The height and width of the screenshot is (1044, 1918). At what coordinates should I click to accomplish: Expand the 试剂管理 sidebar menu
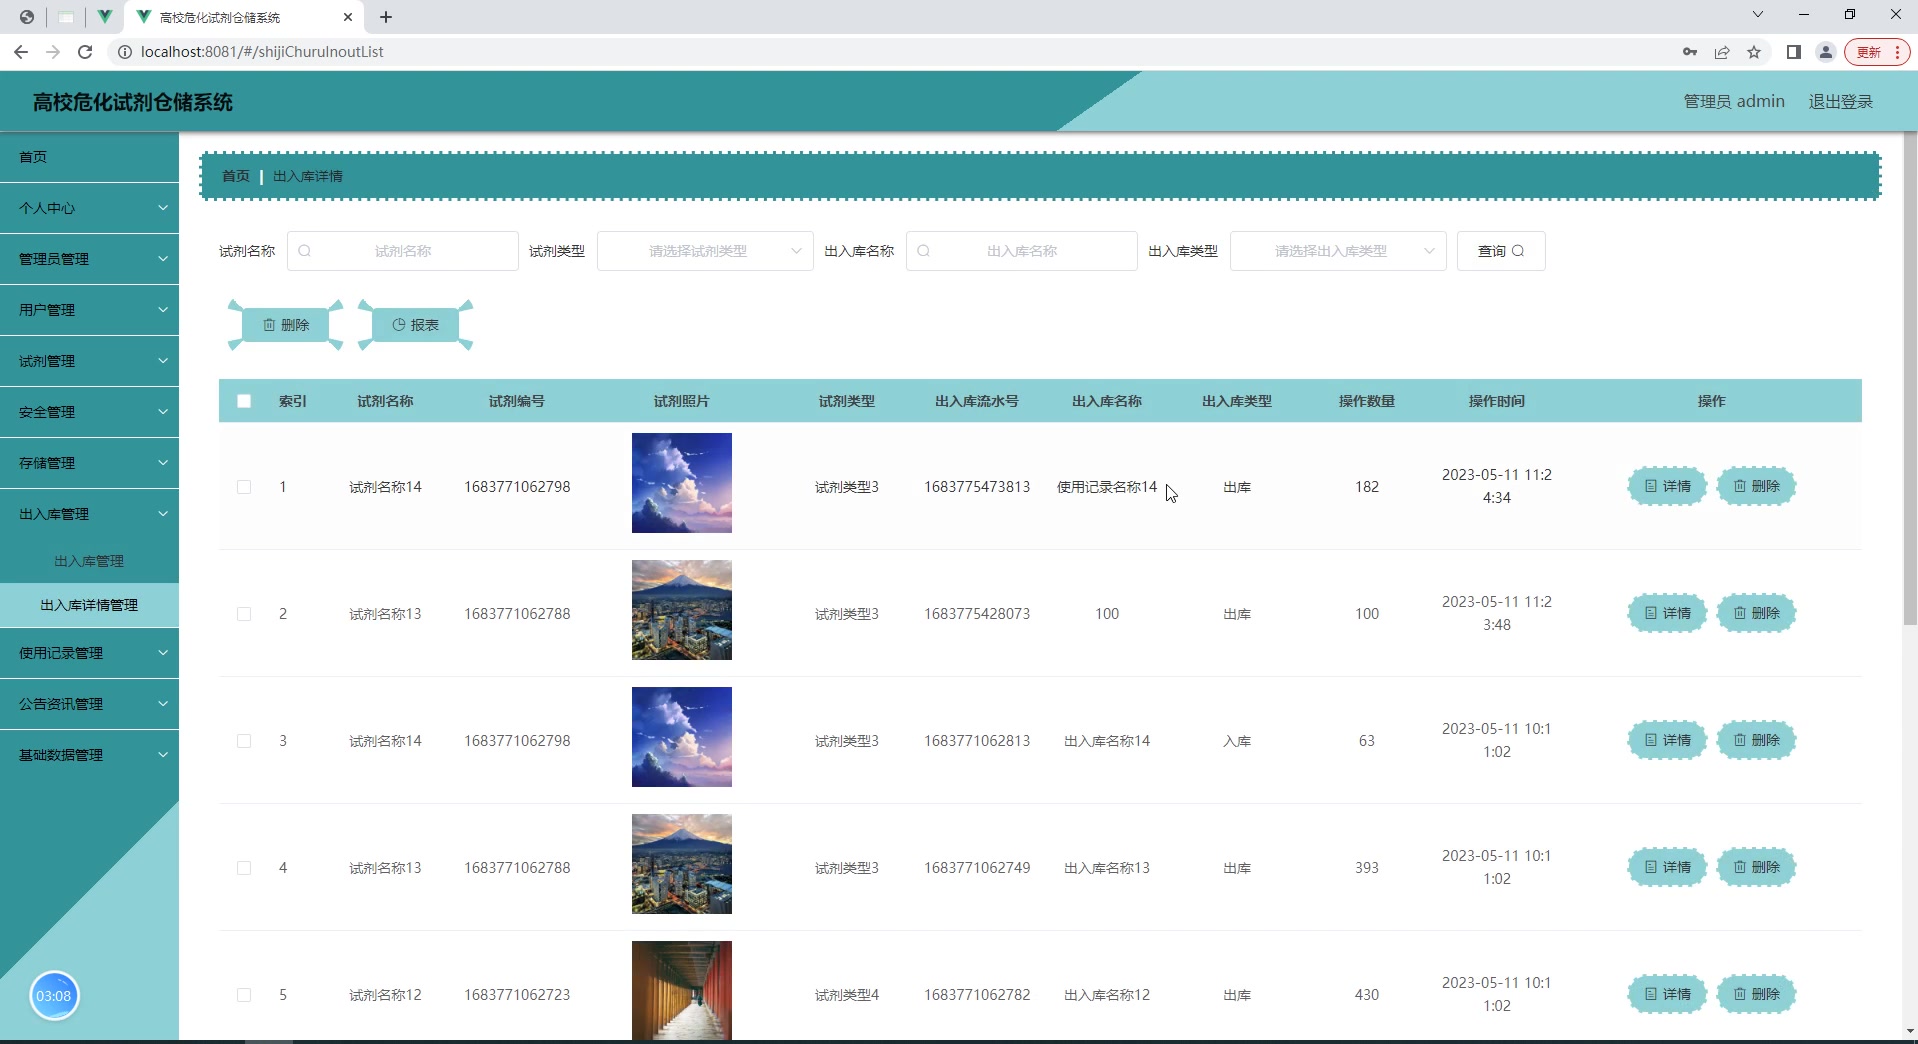point(89,361)
